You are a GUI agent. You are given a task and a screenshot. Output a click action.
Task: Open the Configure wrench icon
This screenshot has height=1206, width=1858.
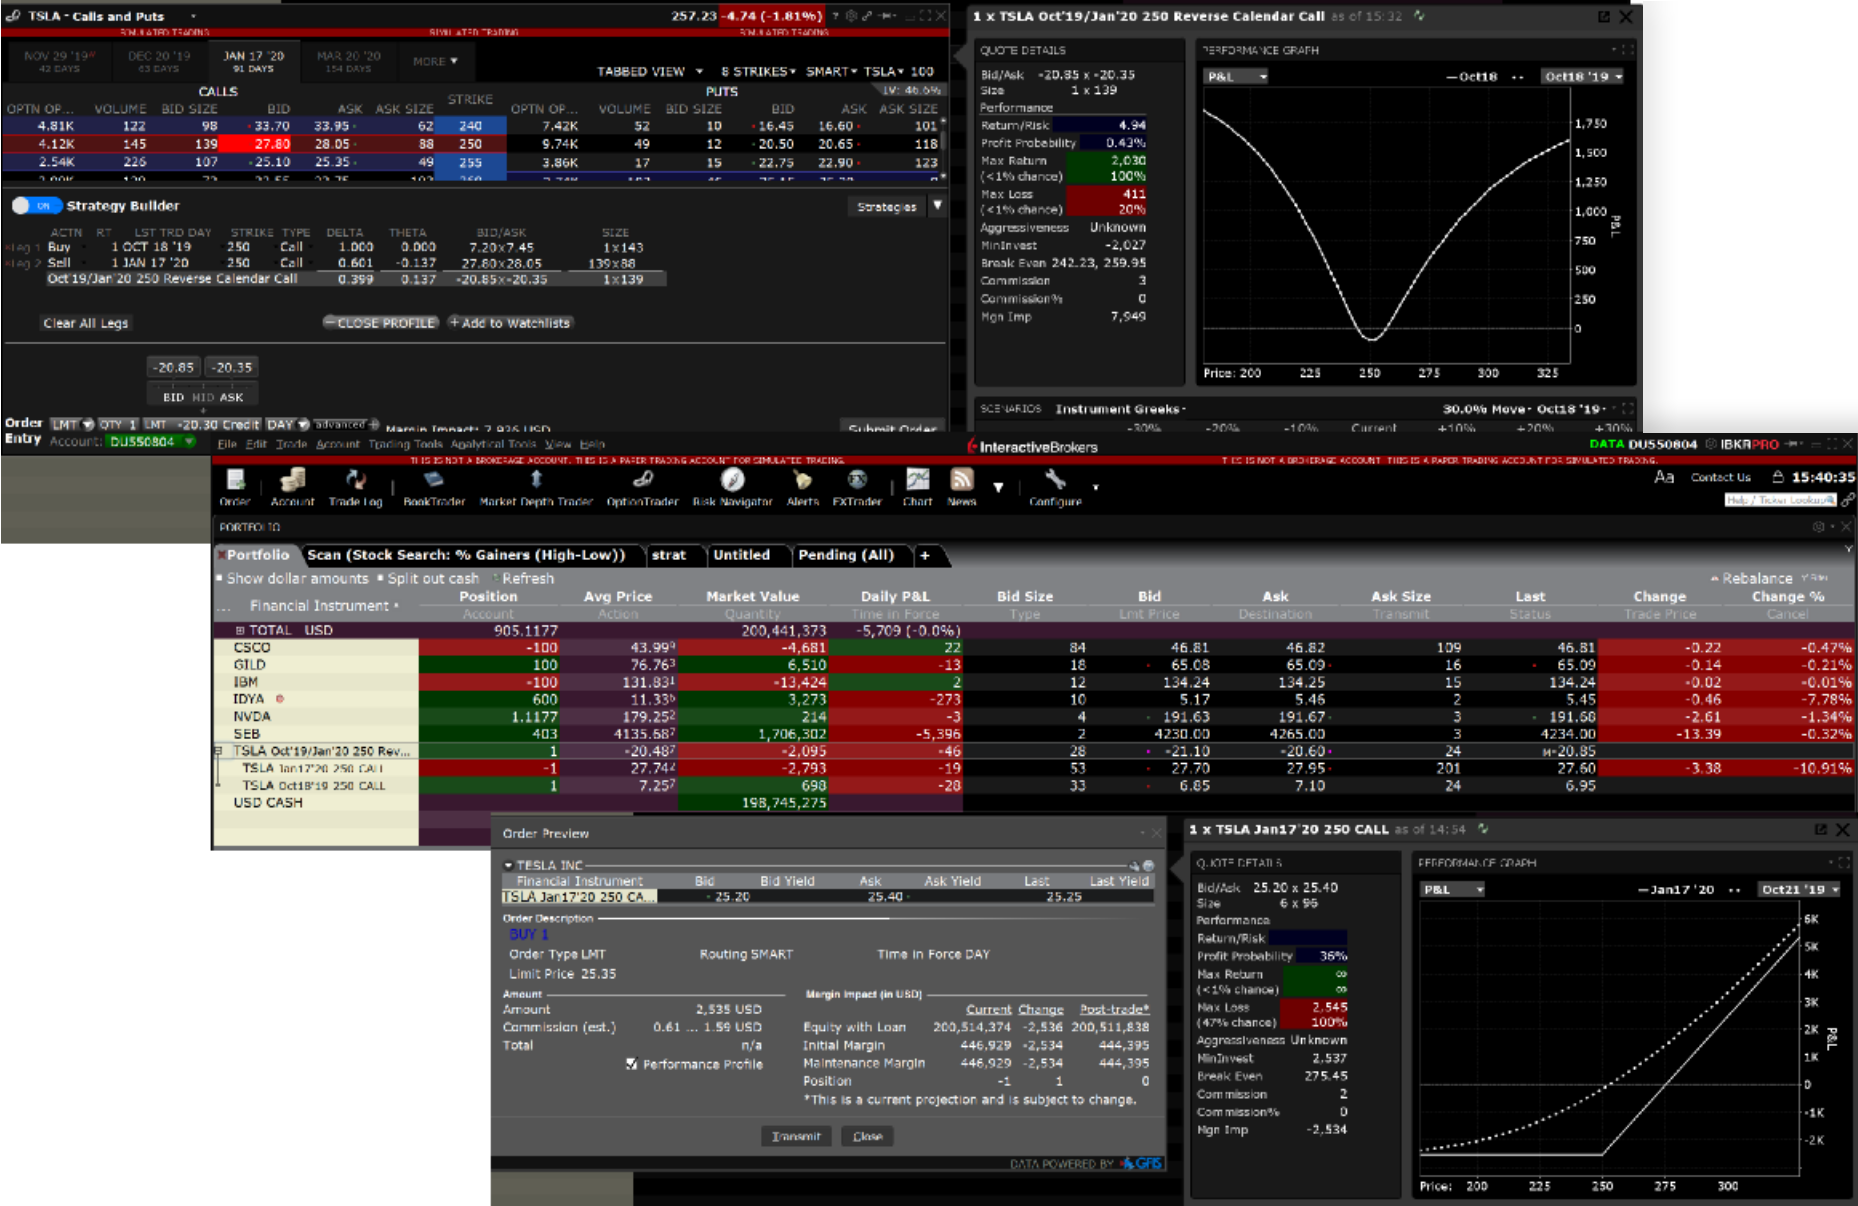click(x=1055, y=488)
